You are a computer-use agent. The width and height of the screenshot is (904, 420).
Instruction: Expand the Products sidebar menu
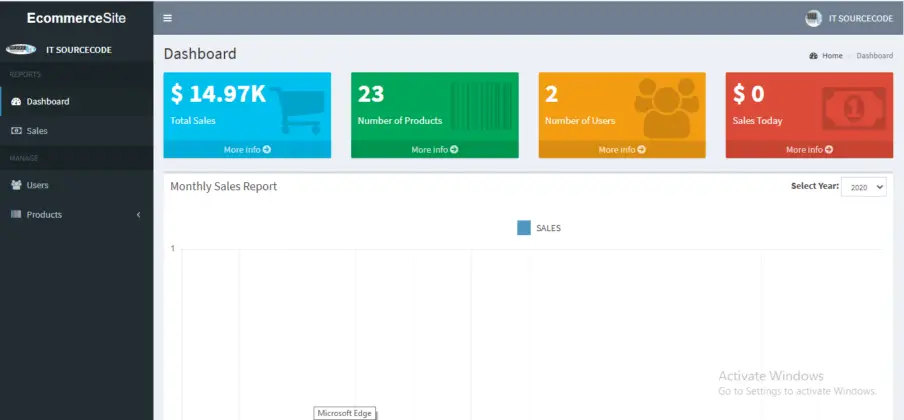point(76,215)
